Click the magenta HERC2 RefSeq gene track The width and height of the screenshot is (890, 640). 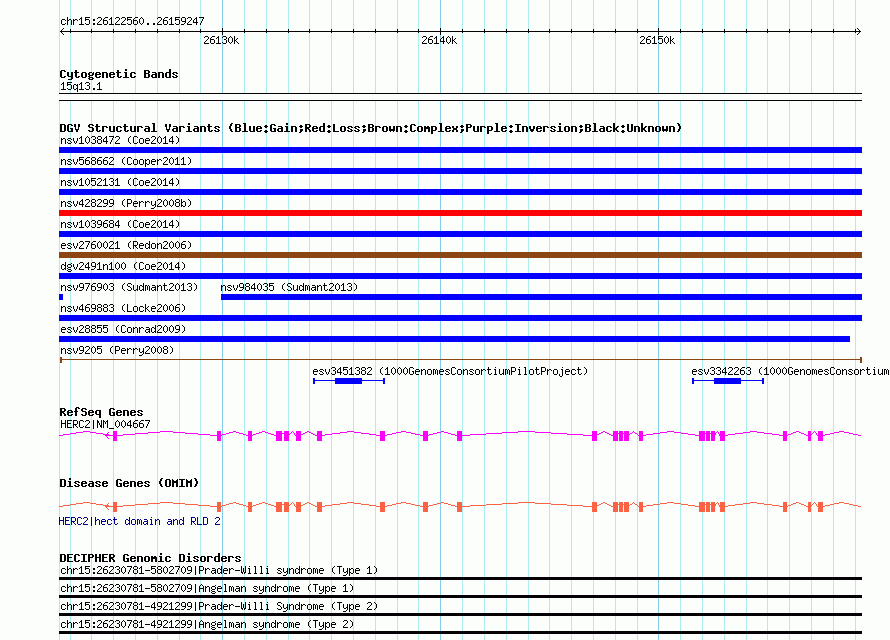click(460, 436)
